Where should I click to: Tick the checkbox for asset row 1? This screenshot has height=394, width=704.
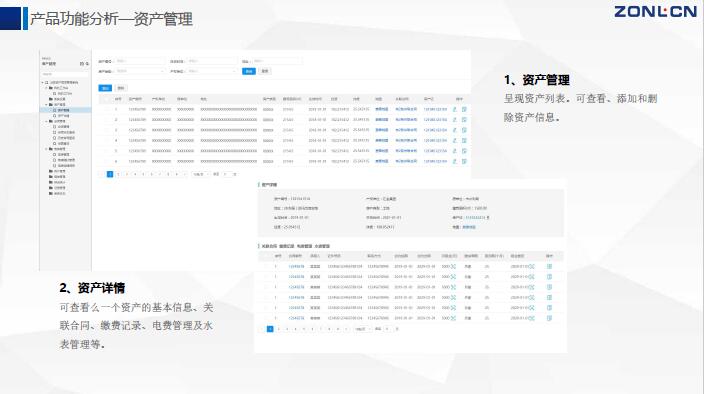click(x=106, y=109)
